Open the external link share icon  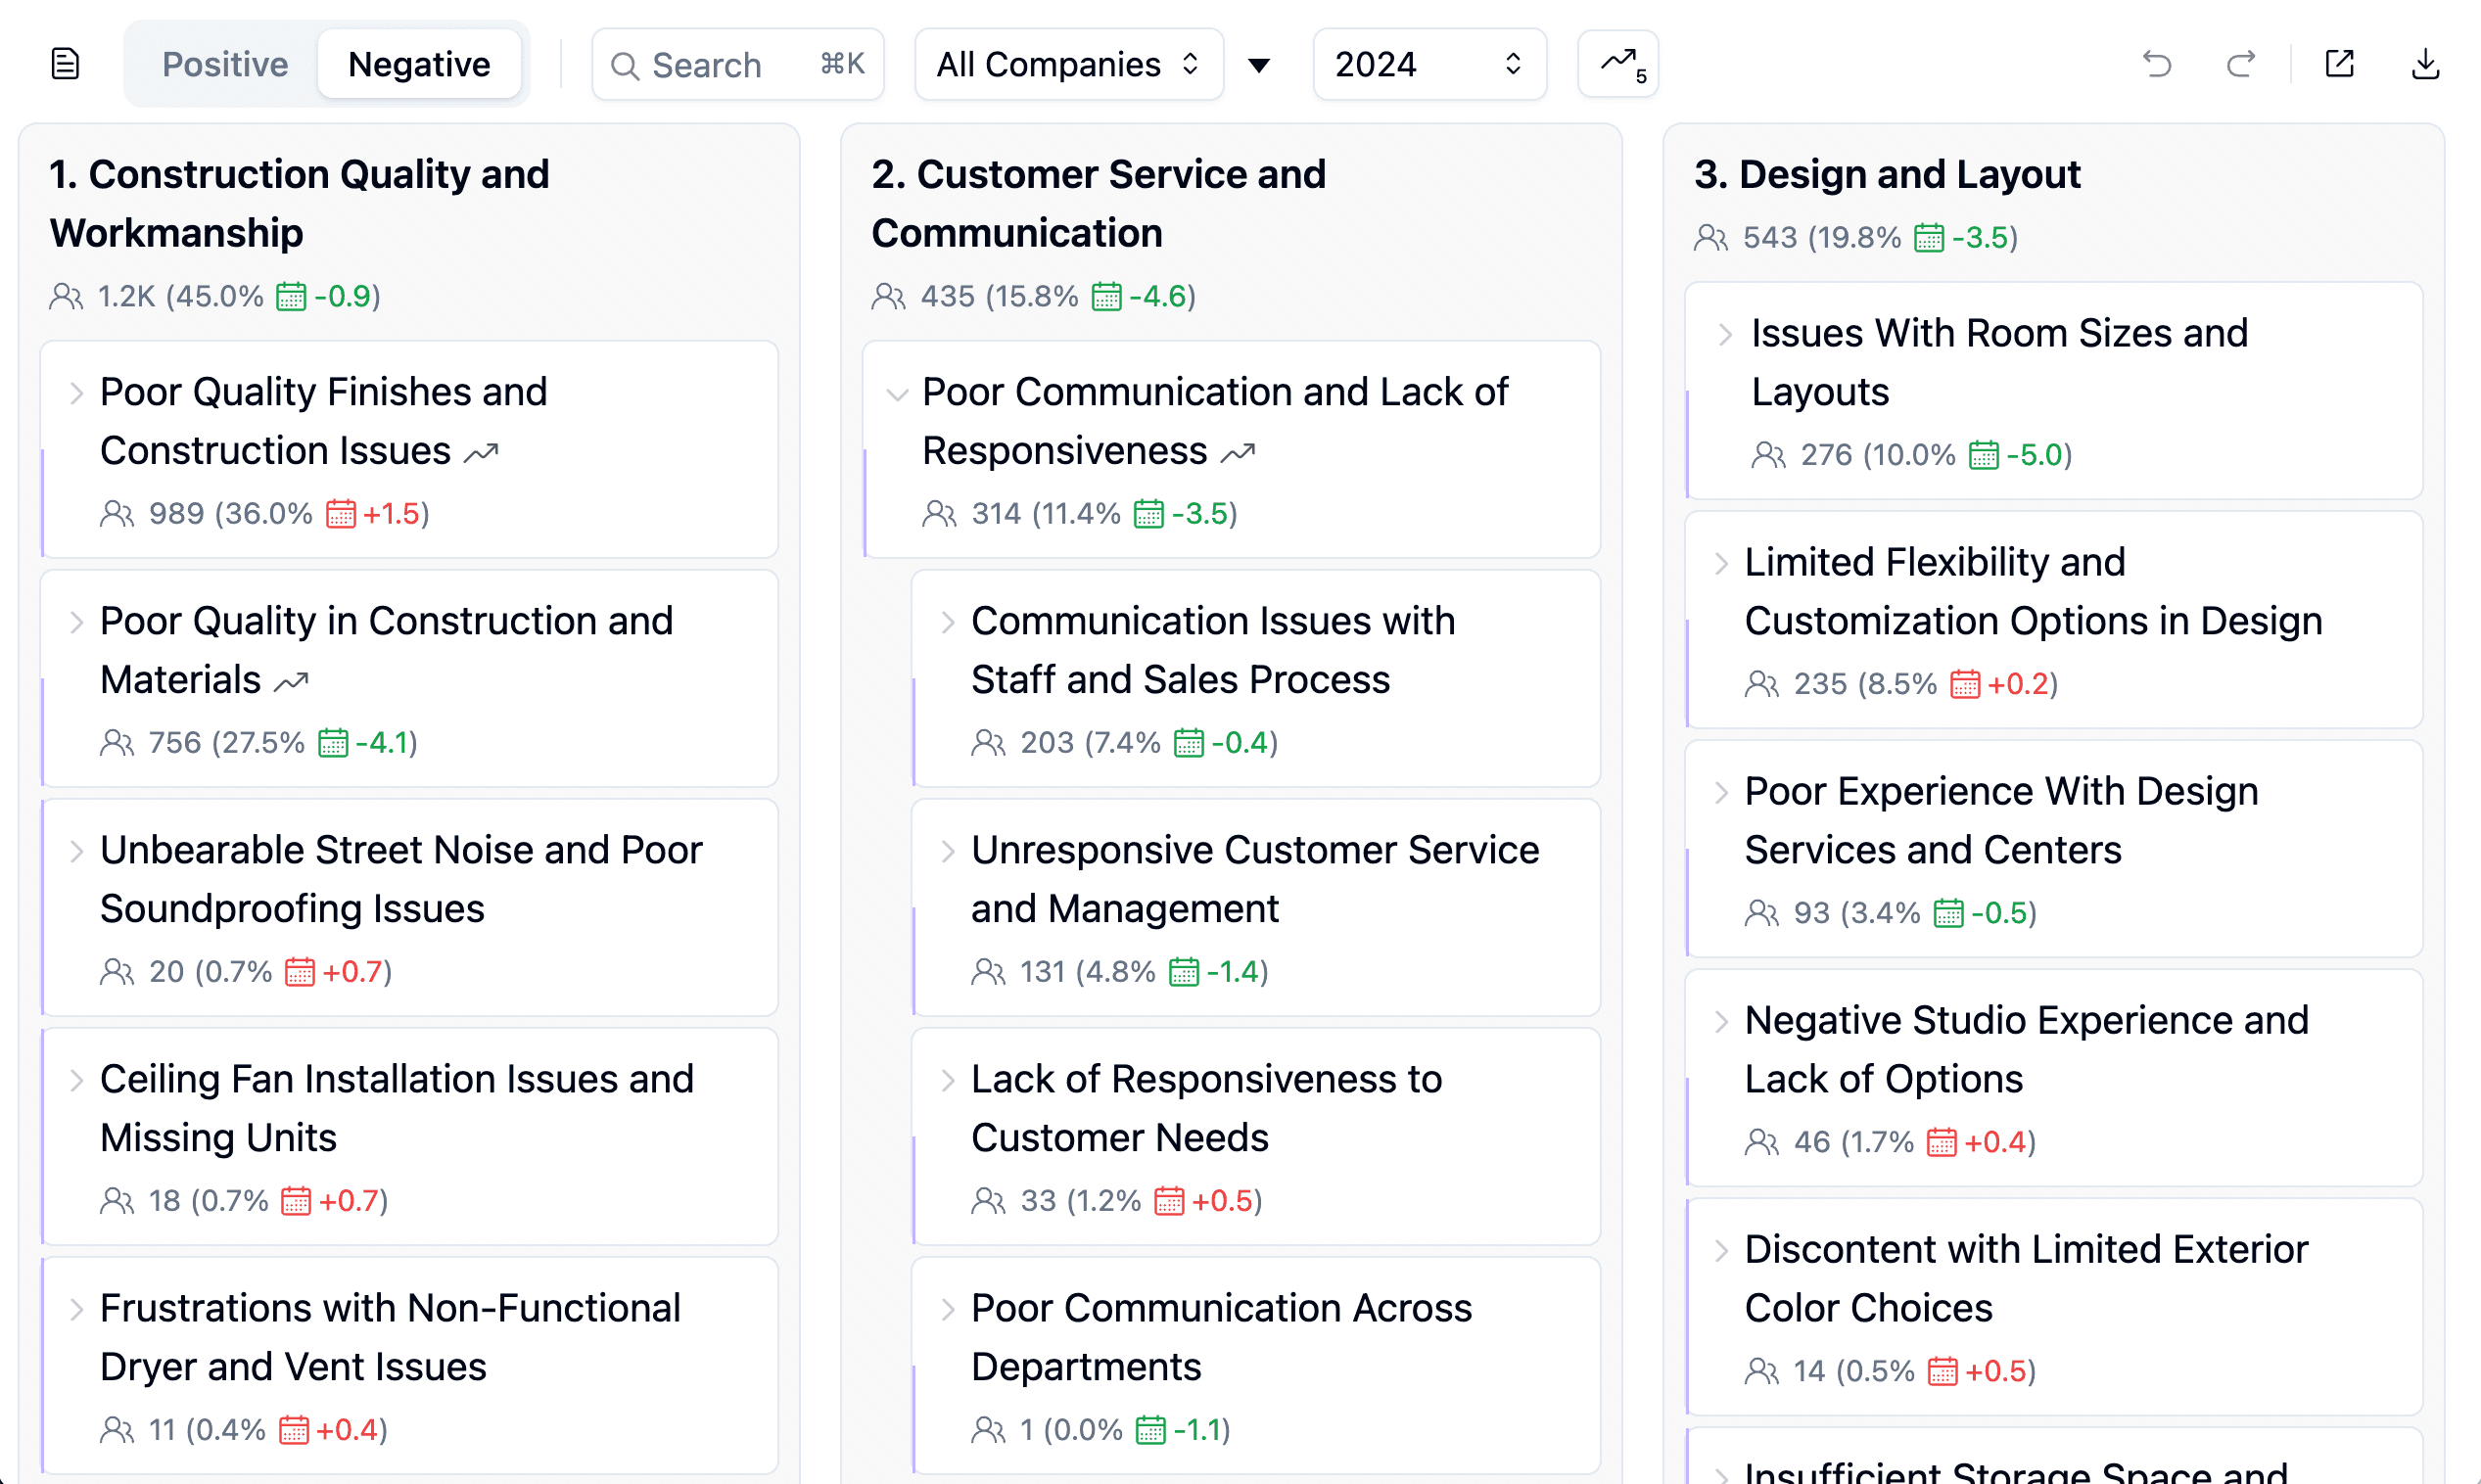(x=2339, y=64)
